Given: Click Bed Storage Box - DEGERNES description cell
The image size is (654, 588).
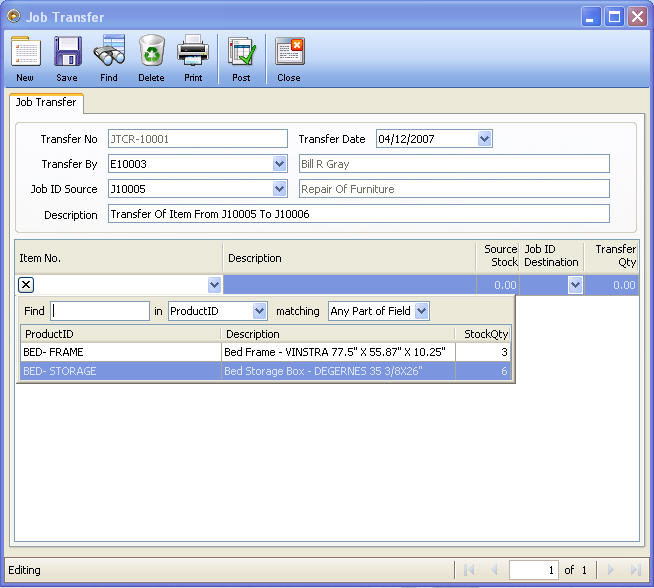Looking at the screenshot, I should pos(338,371).
